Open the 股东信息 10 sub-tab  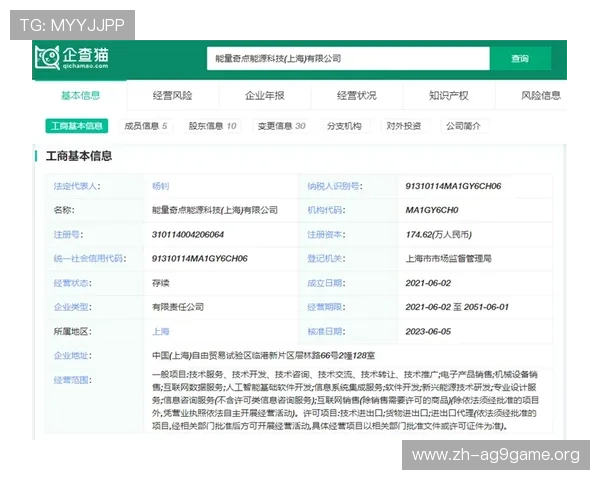tap(212, 126)
